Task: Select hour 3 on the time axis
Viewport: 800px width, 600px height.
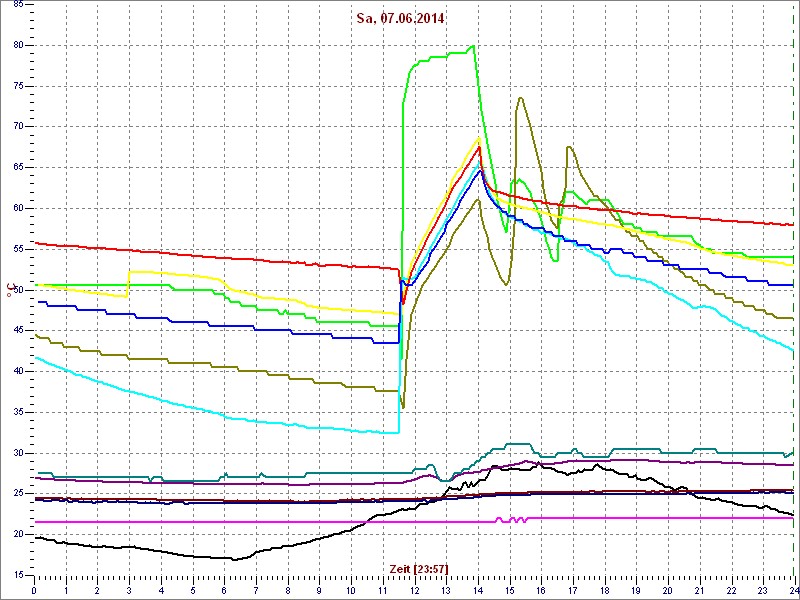Action: pyautogui.click(x=129, y=590)
